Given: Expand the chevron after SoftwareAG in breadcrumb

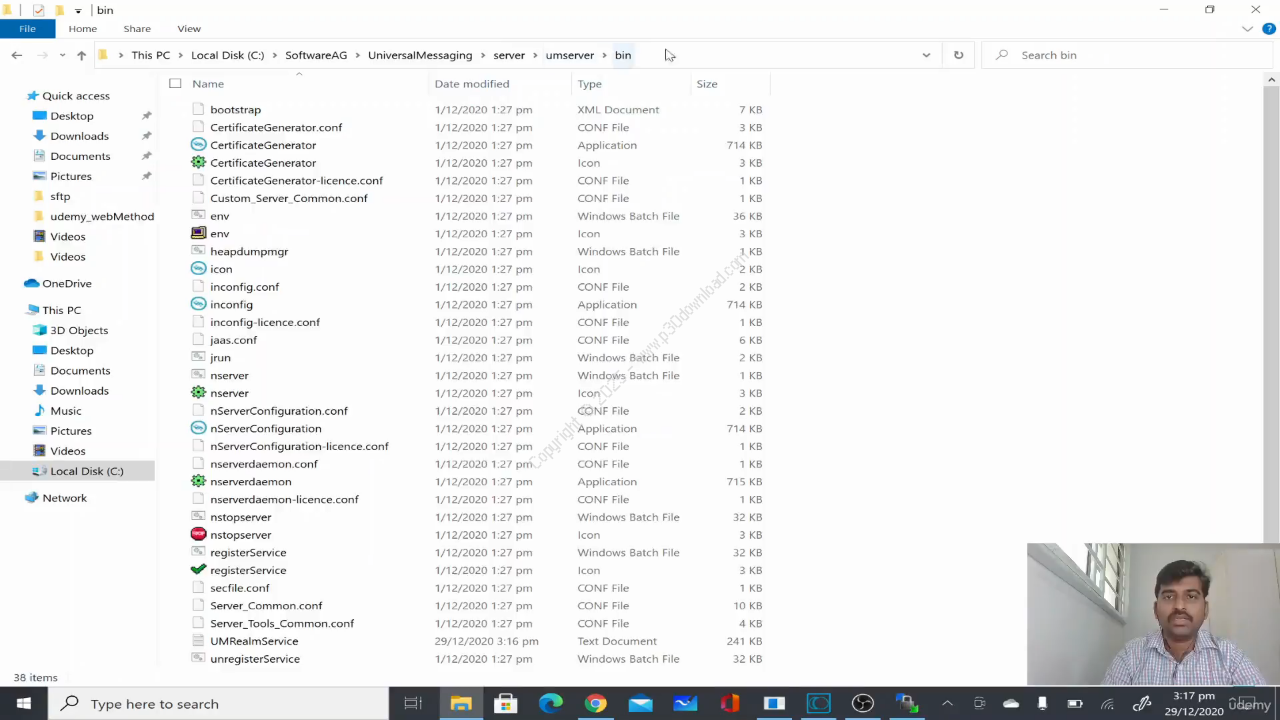Looking at the screenshot, I should (358, 55).
